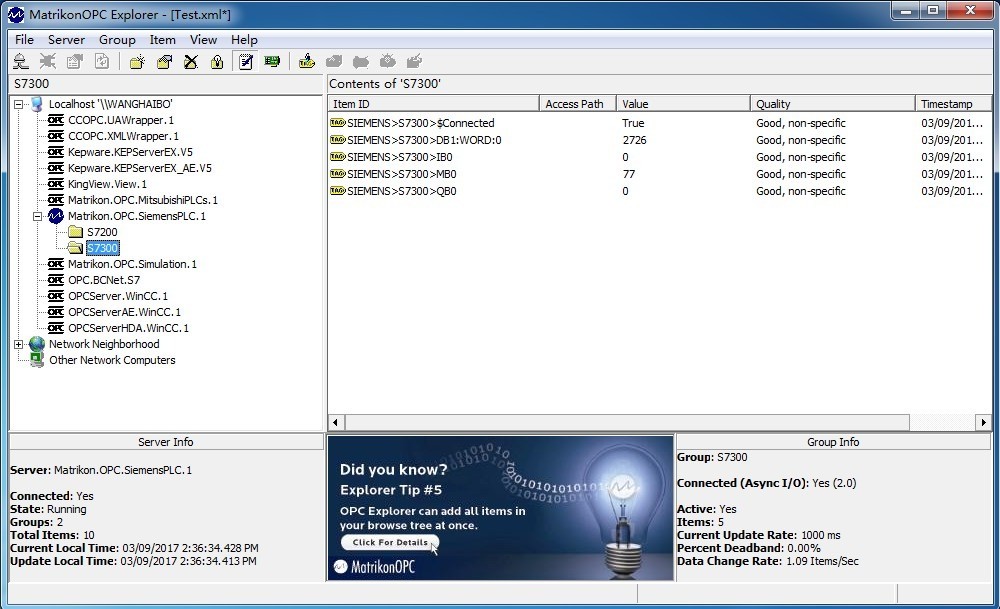Select OPCServer.WinCC.1 in server tree
The image size is (1000, 609).
point(118,296)
